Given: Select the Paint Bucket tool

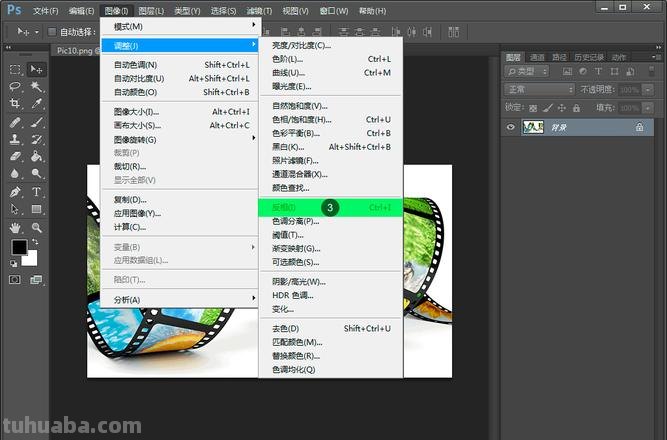Looking at the screenshot, I should (37, 157).
